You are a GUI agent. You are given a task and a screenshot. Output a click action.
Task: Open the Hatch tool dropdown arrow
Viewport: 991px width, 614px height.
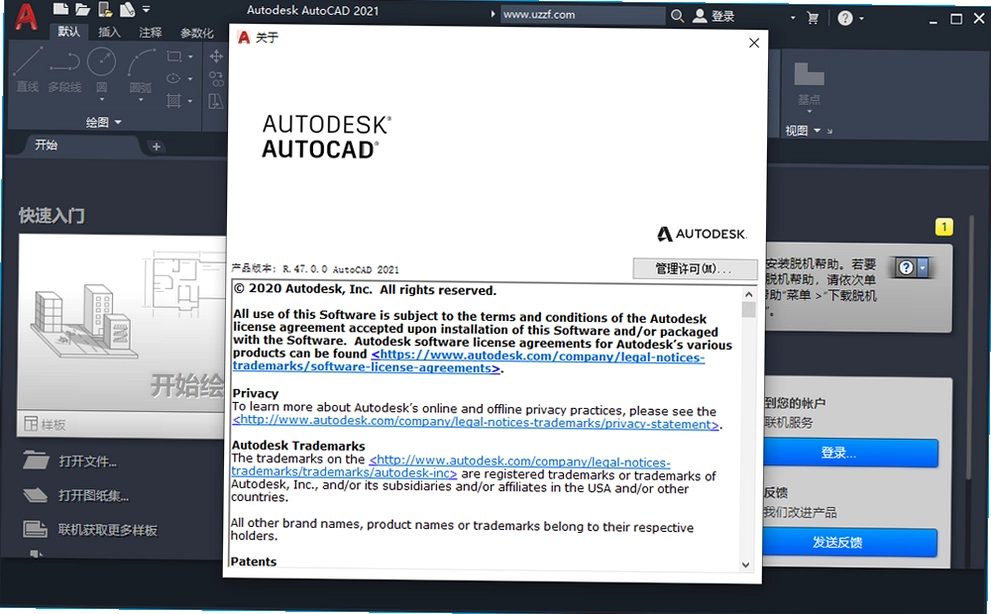190,101
